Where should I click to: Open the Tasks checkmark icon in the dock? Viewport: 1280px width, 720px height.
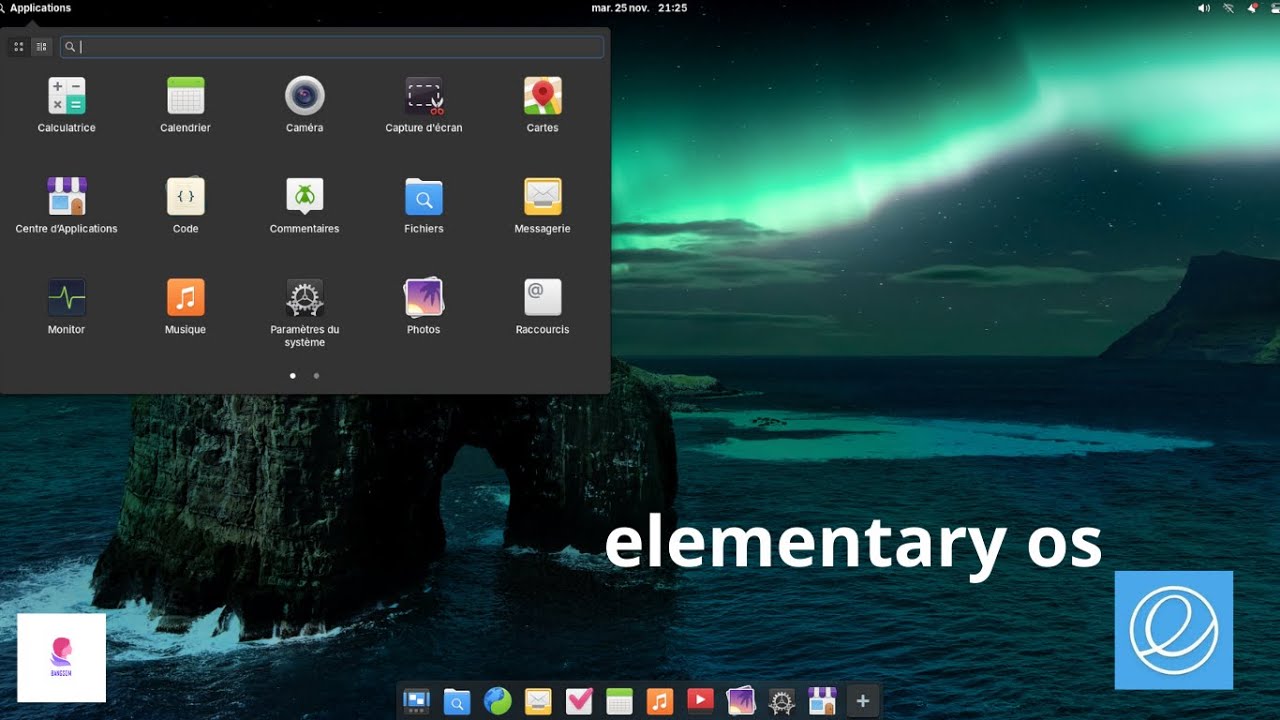[x=579, y=701]
